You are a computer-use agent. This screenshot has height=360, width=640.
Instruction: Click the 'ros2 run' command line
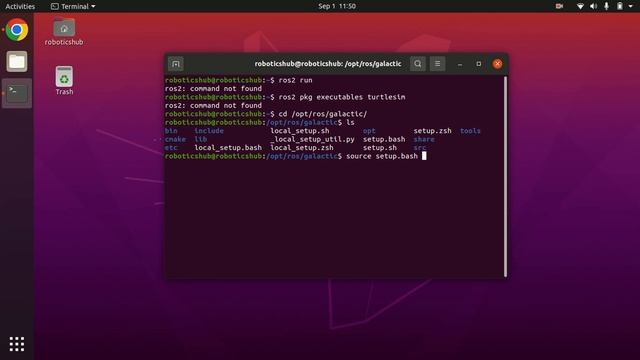tap(295, 80)
